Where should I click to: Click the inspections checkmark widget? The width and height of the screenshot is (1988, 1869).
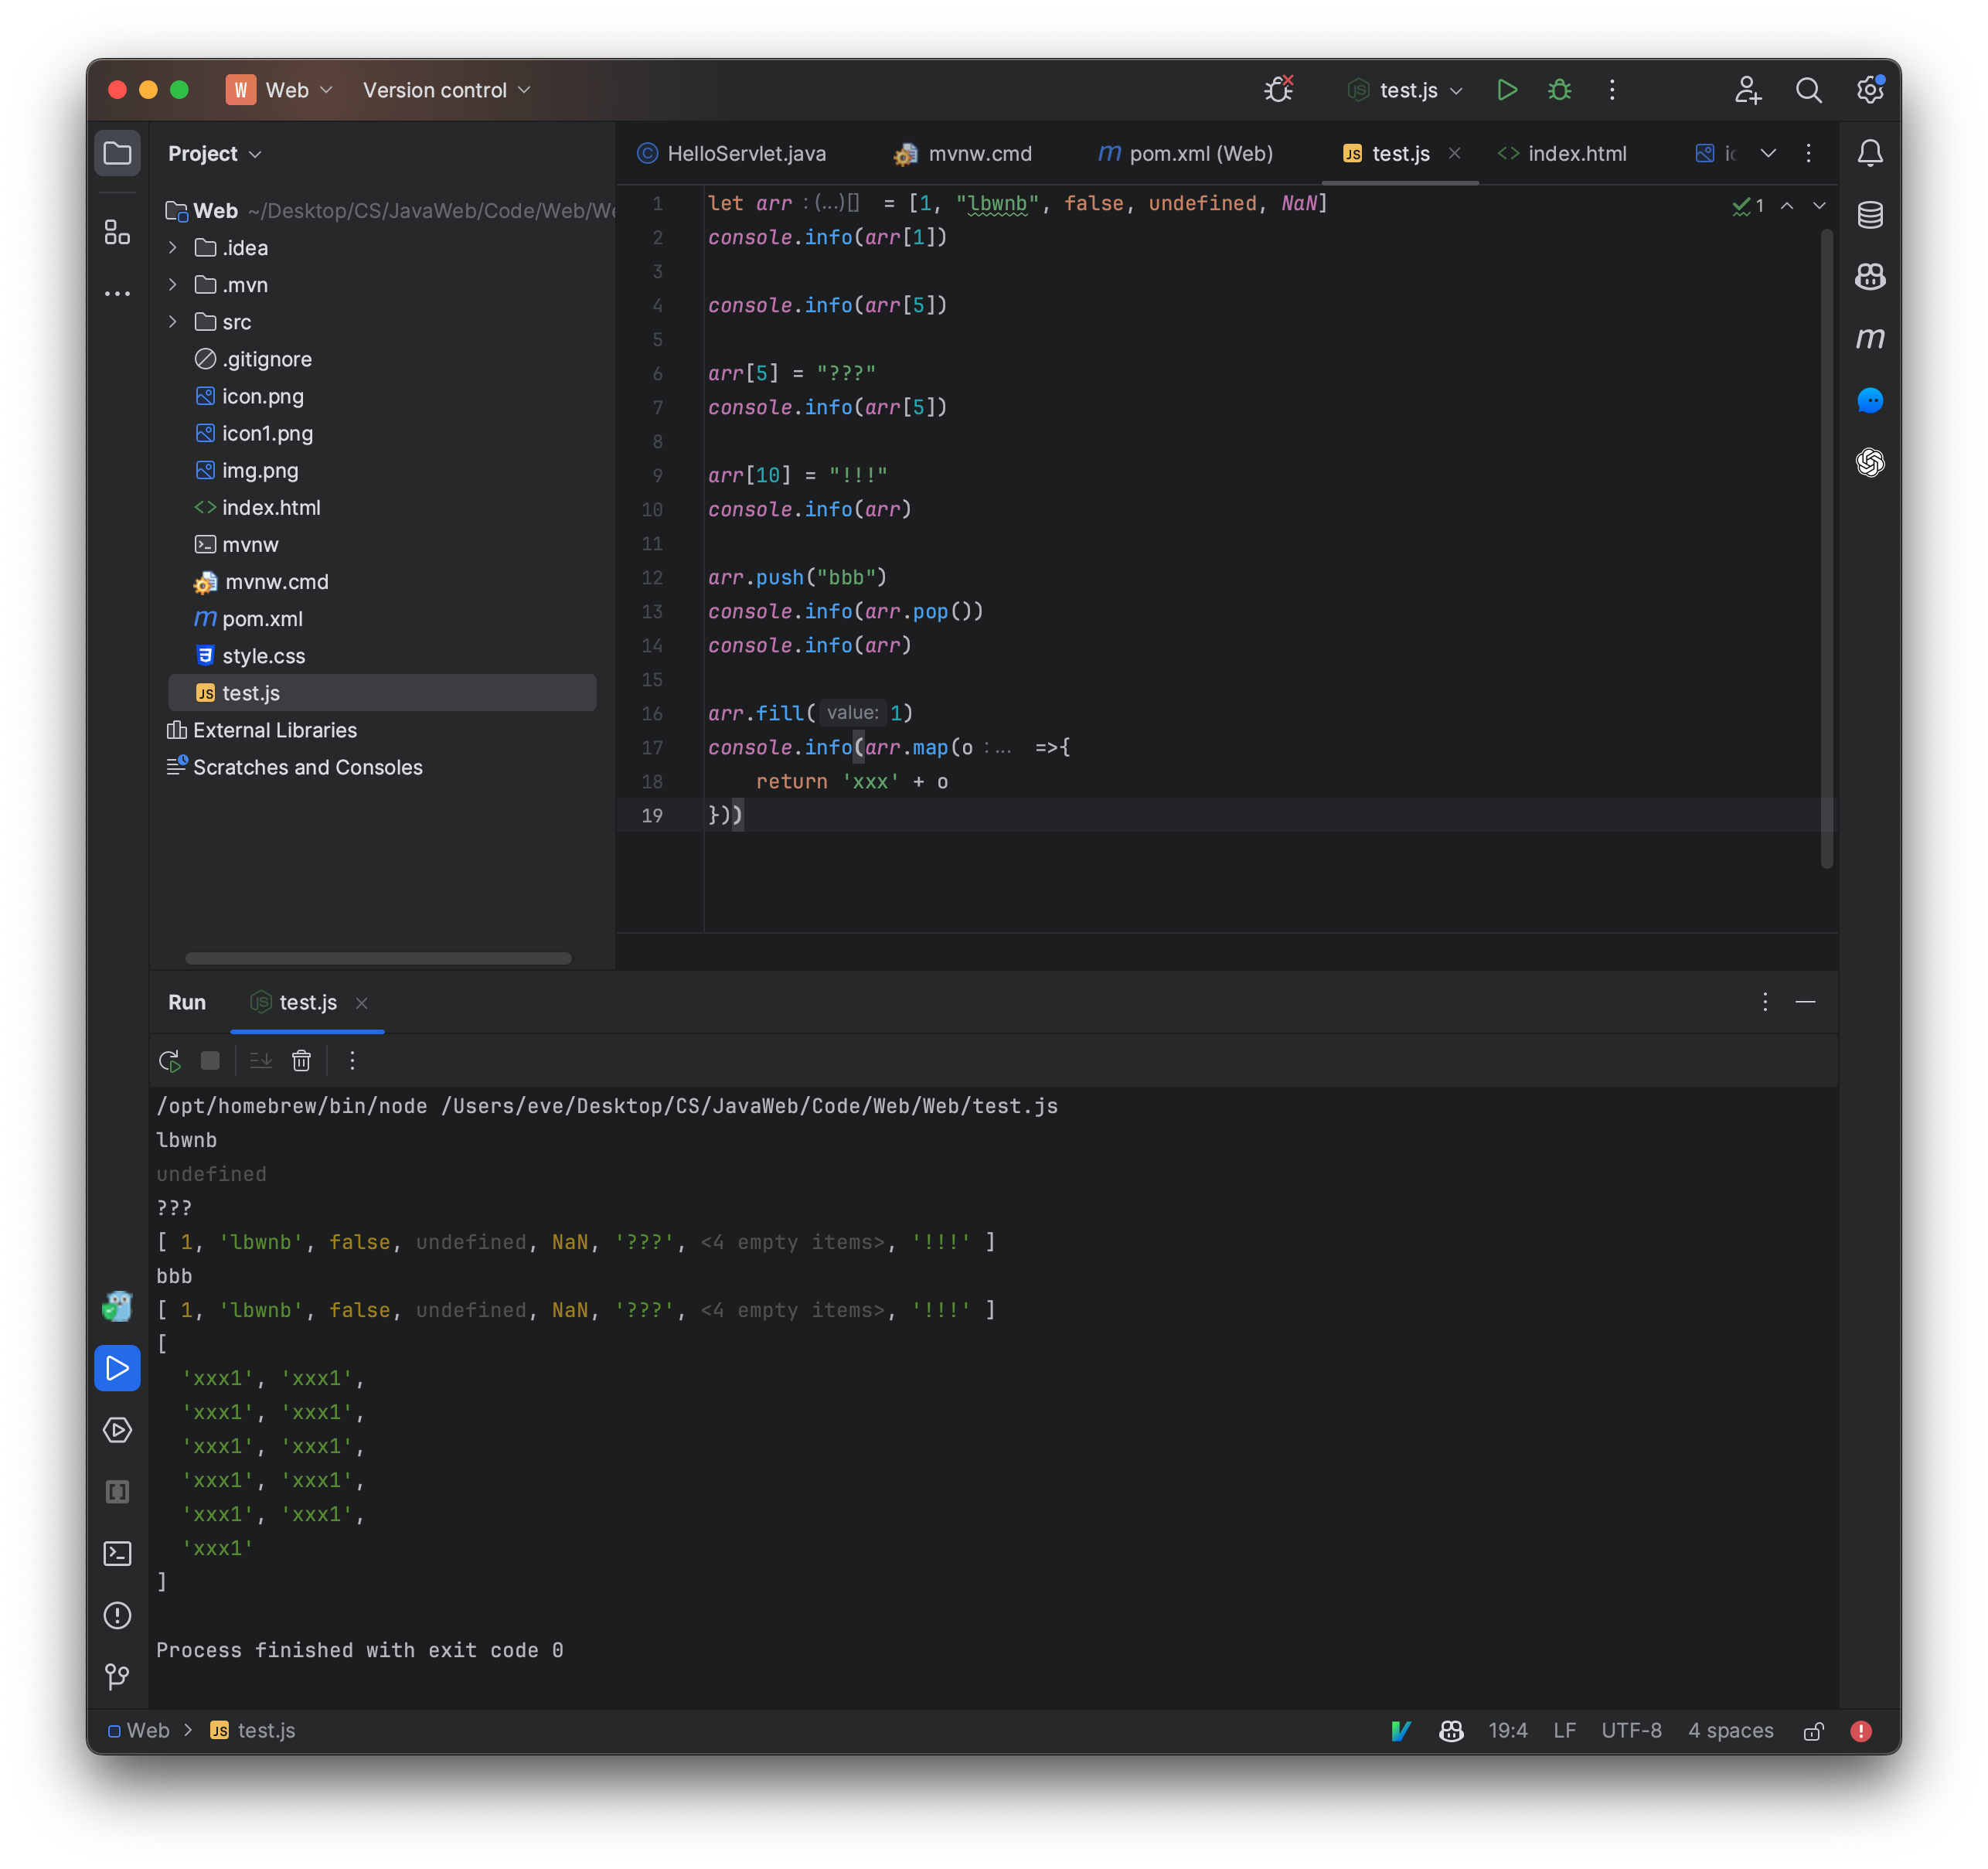[1748, 205]
